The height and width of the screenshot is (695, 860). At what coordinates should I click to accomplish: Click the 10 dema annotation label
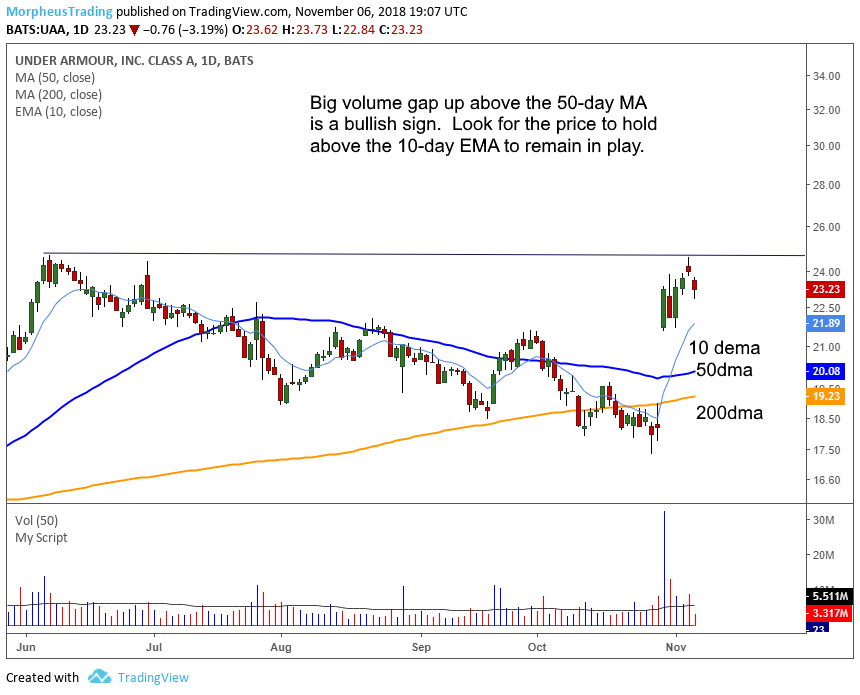click(x=724, y=348)
